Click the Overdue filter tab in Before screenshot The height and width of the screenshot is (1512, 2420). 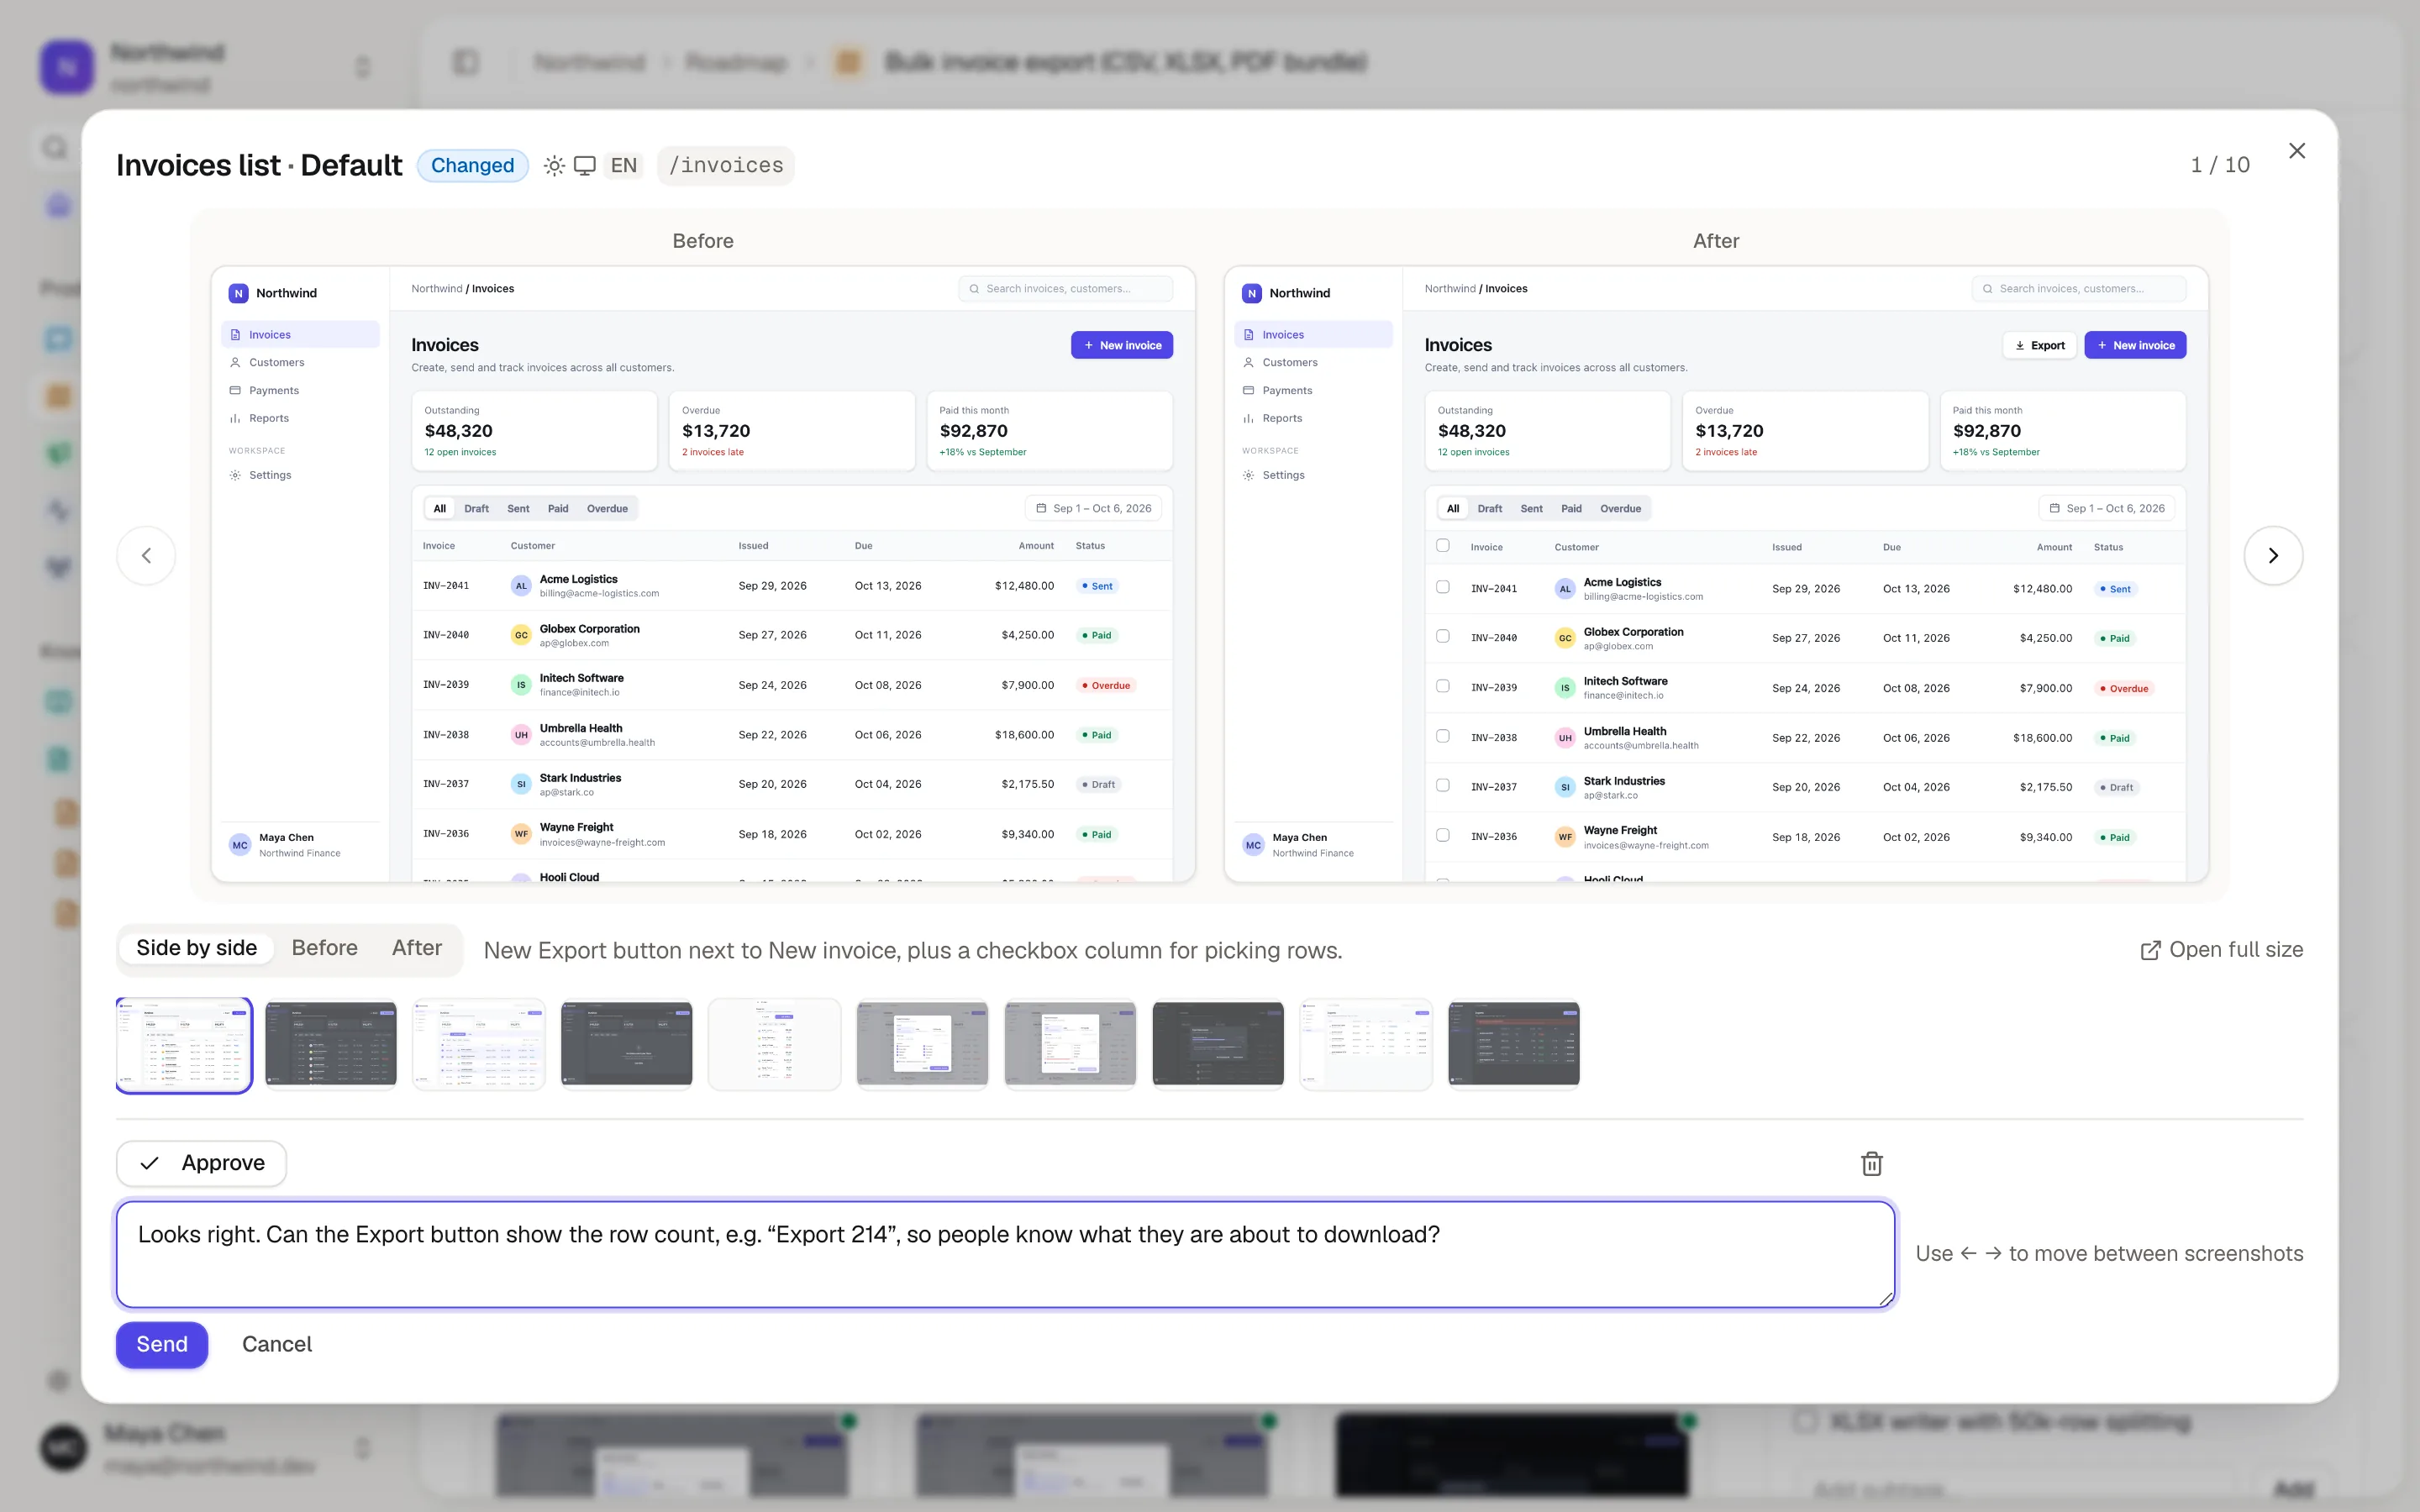pos(607,508)
